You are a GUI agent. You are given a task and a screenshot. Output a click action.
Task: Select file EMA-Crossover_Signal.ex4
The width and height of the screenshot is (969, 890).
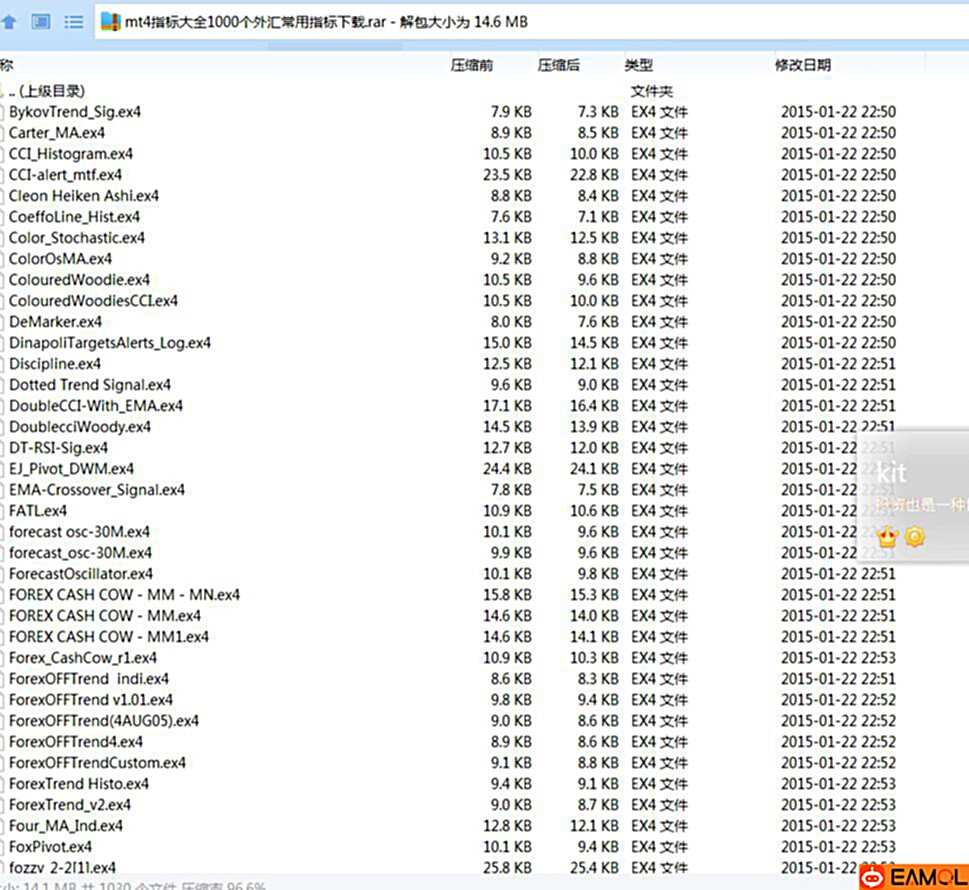[96, 490]
